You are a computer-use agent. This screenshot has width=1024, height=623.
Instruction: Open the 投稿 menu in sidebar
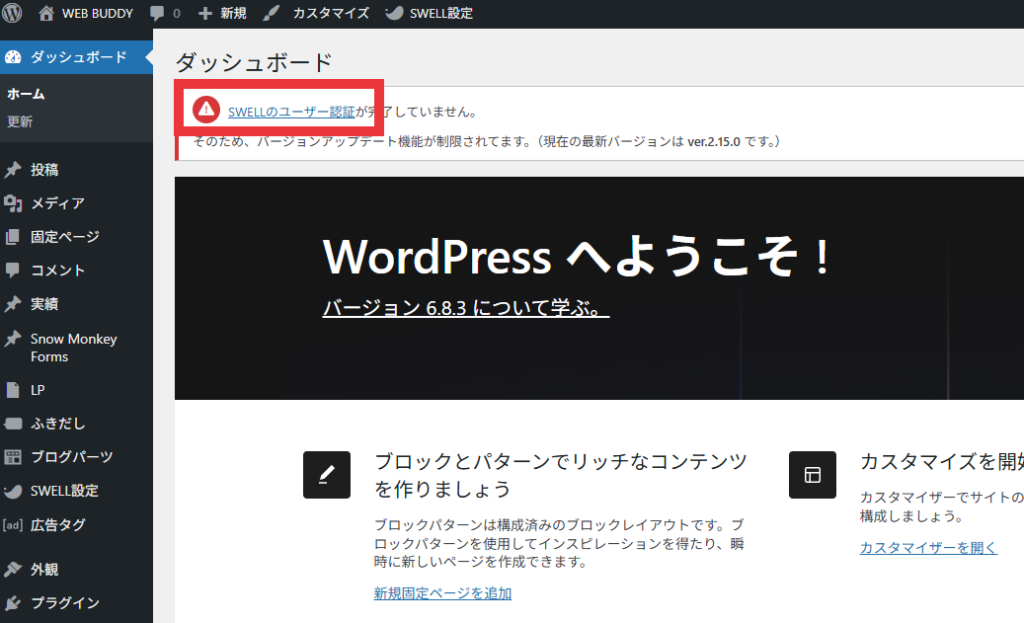click(x=44, y=170)
